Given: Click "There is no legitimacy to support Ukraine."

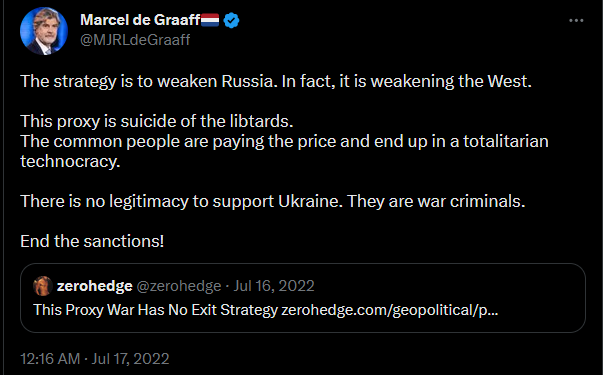Looking at the screenshot, I should pyautogui.click(x=181, y=201).
